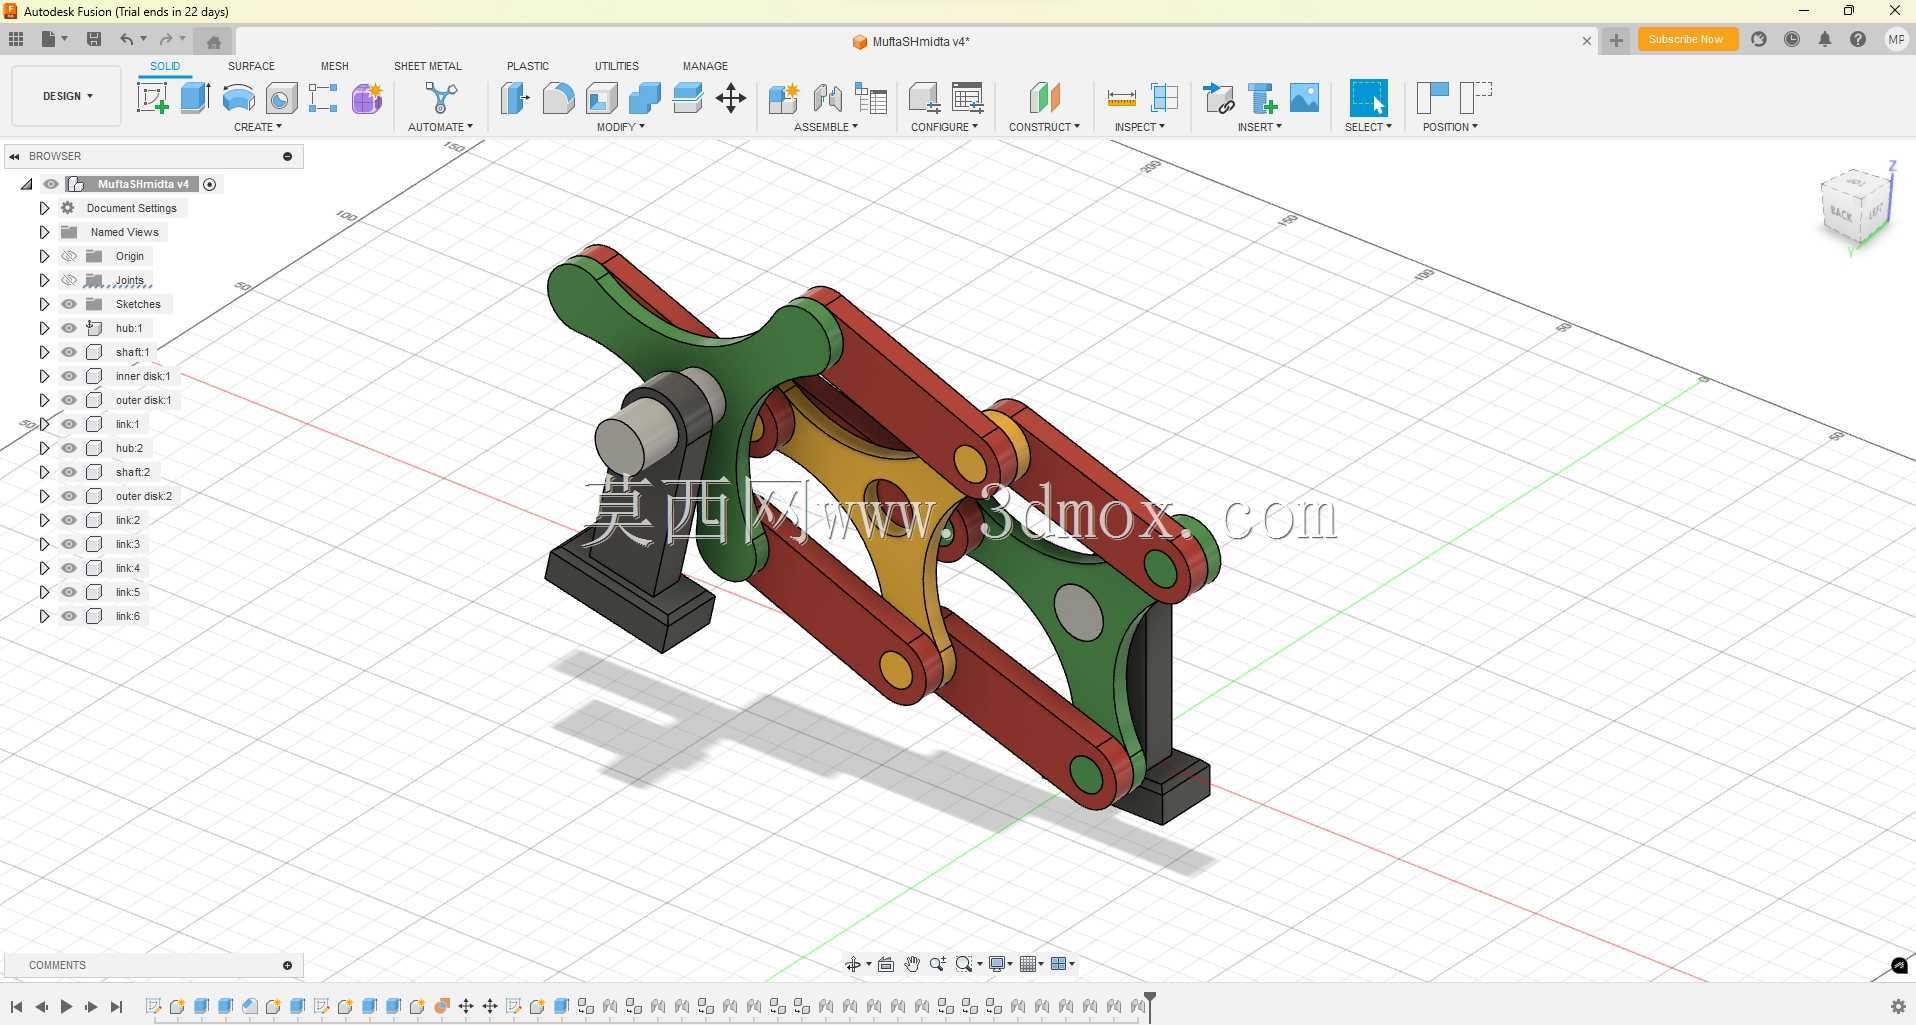Image resolution: width=1916 pixels, height=1025 pixels.
Task: Select the Offset Face tool
Action: (688, 98)
